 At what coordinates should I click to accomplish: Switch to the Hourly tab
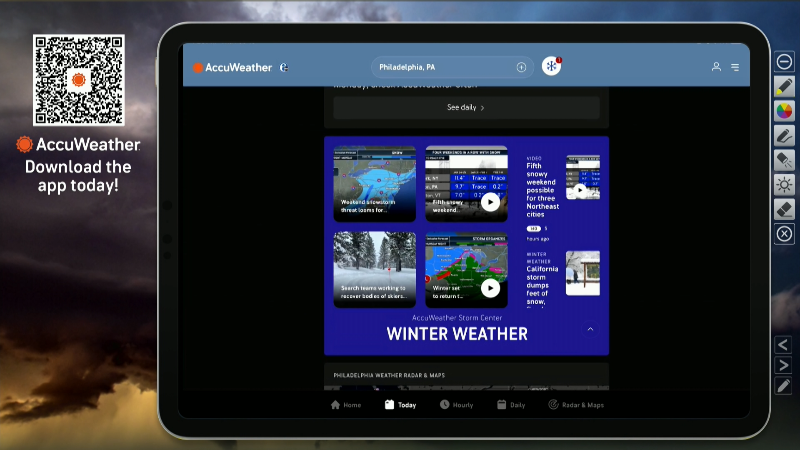(x=456, y=405)
